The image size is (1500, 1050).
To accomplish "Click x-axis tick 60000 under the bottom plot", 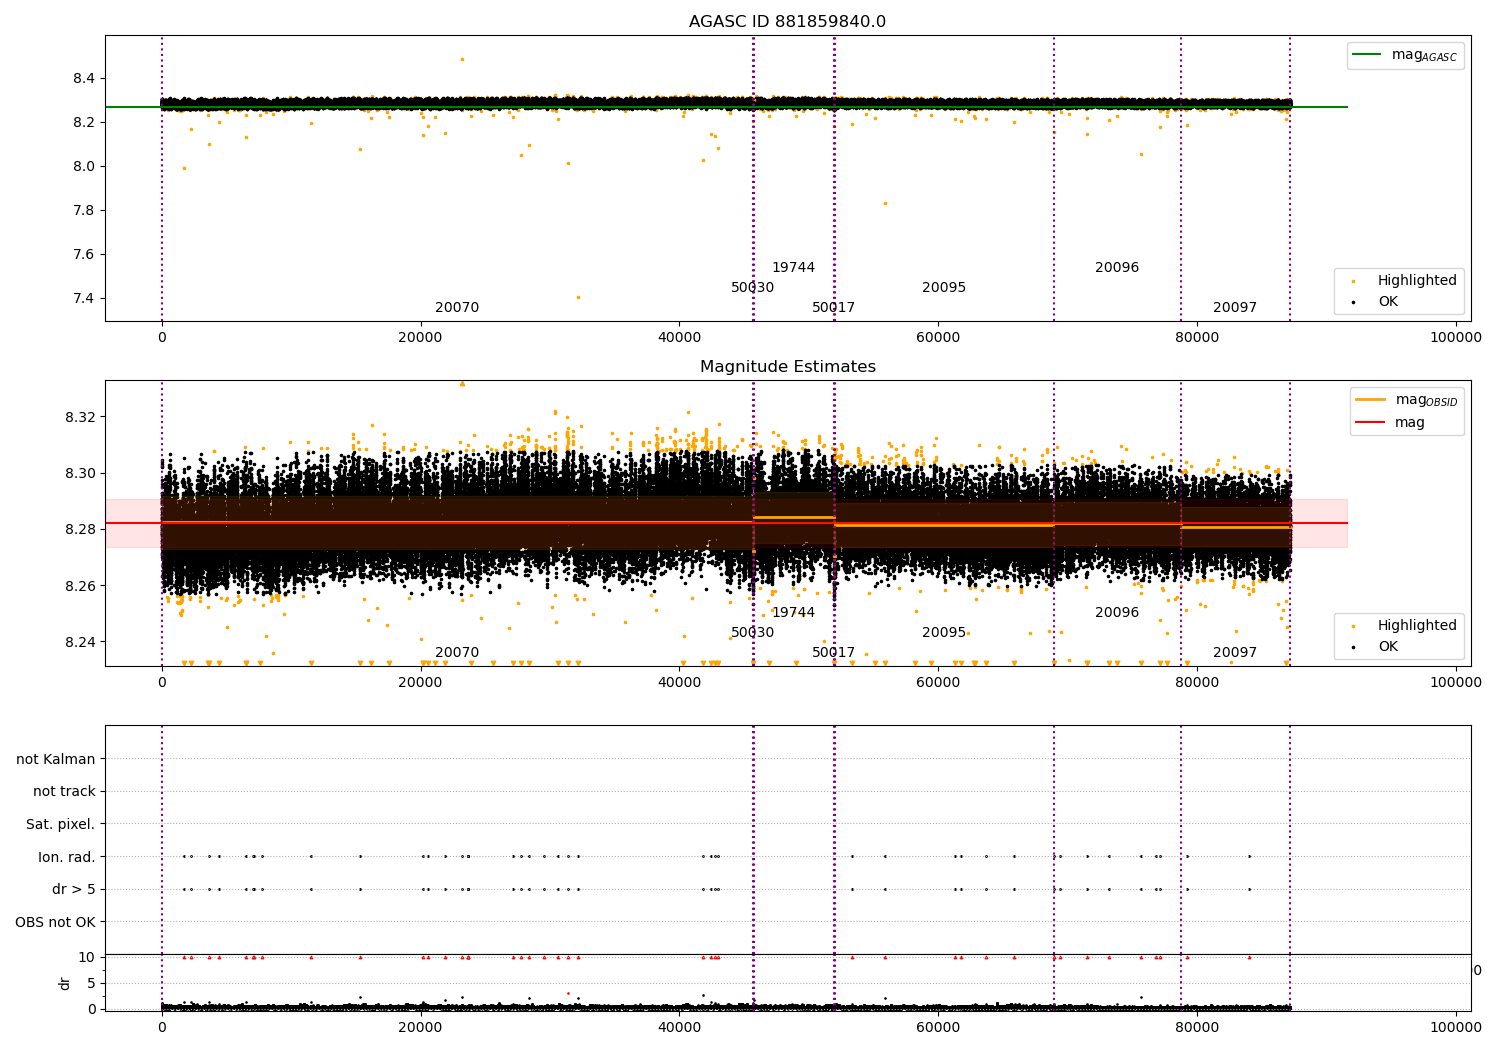I will tap(938, 1028).
